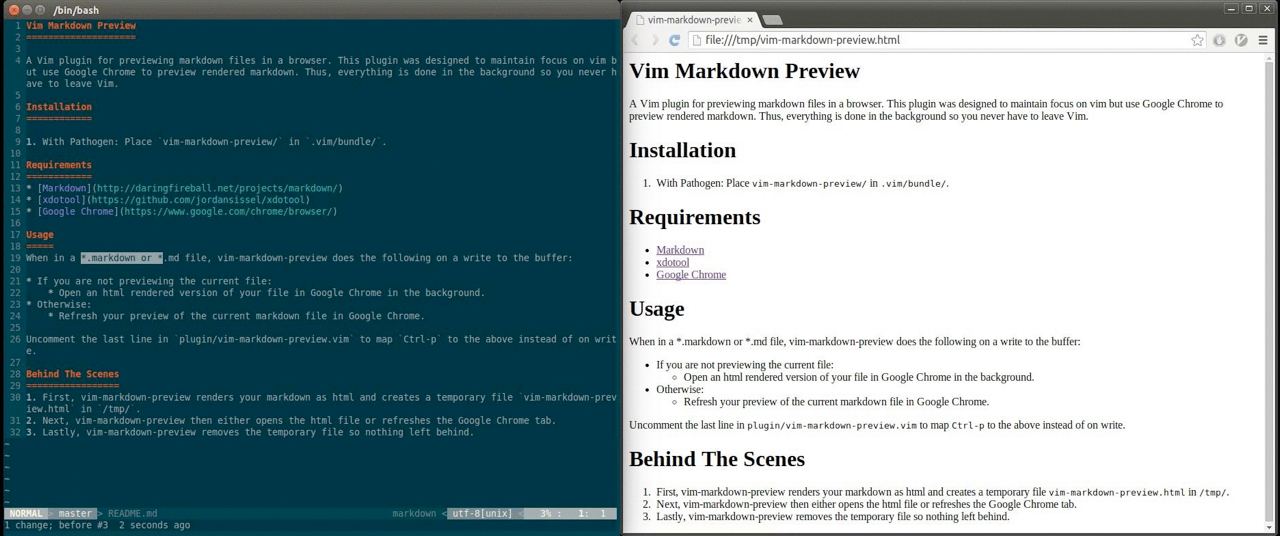
Task: Click "Vim Markdown Preview" title on Vim line 1
Action: click(x=81, y=26)
